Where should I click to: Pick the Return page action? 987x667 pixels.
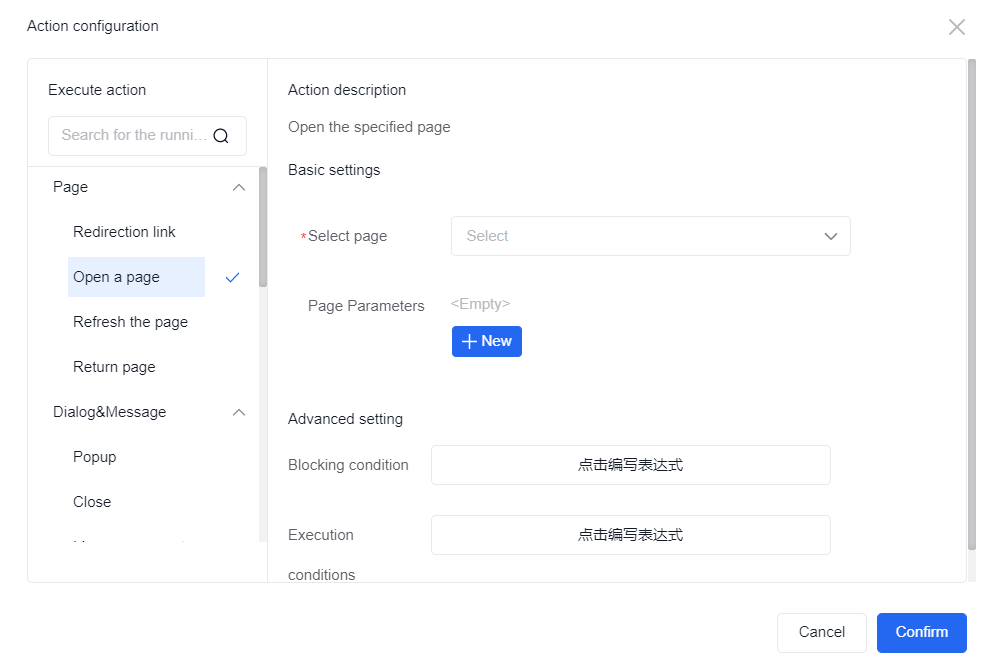[x=114, y=367]
